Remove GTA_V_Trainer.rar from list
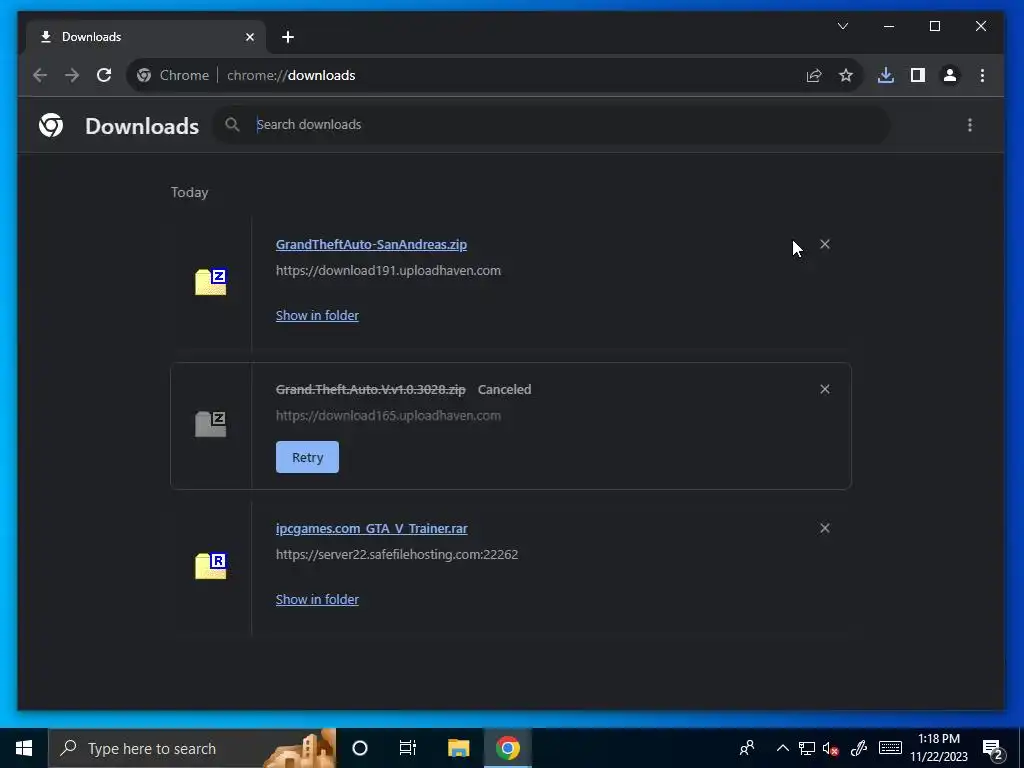This screenshot has width=1024, height=768. (825, 528)
